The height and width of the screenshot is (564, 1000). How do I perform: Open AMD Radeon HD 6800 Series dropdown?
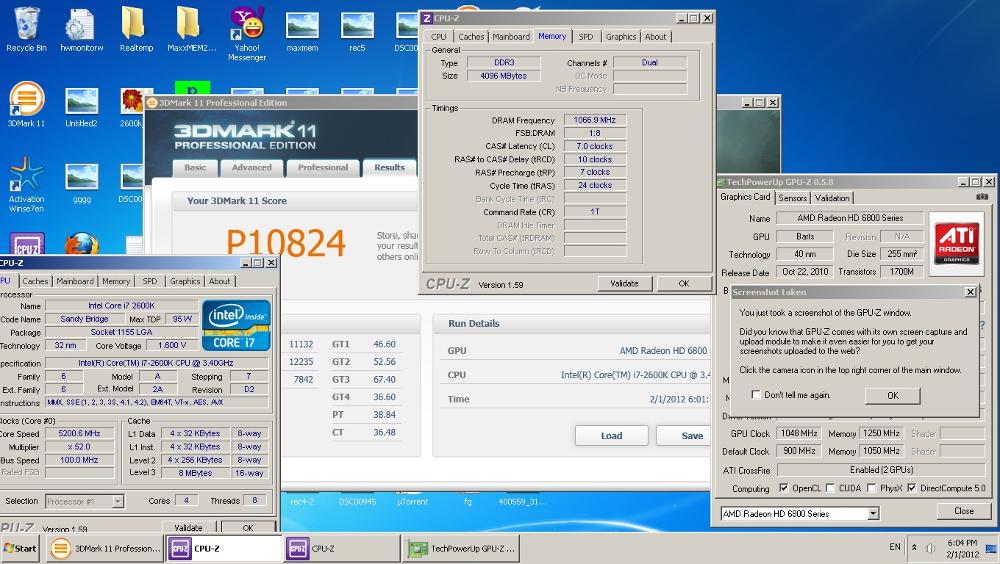[873, 514]
